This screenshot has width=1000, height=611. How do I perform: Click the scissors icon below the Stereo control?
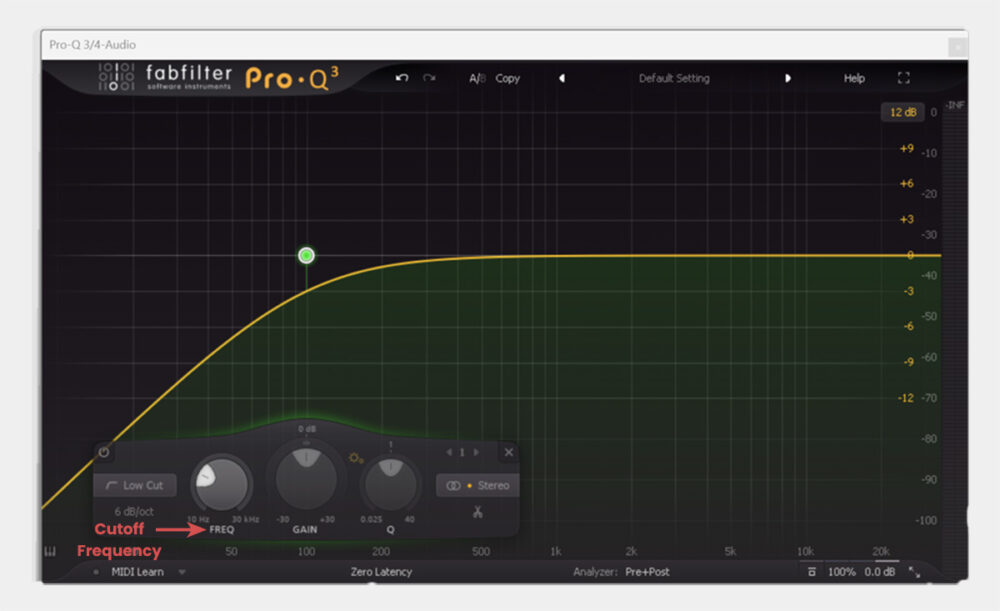click(479, 512)
